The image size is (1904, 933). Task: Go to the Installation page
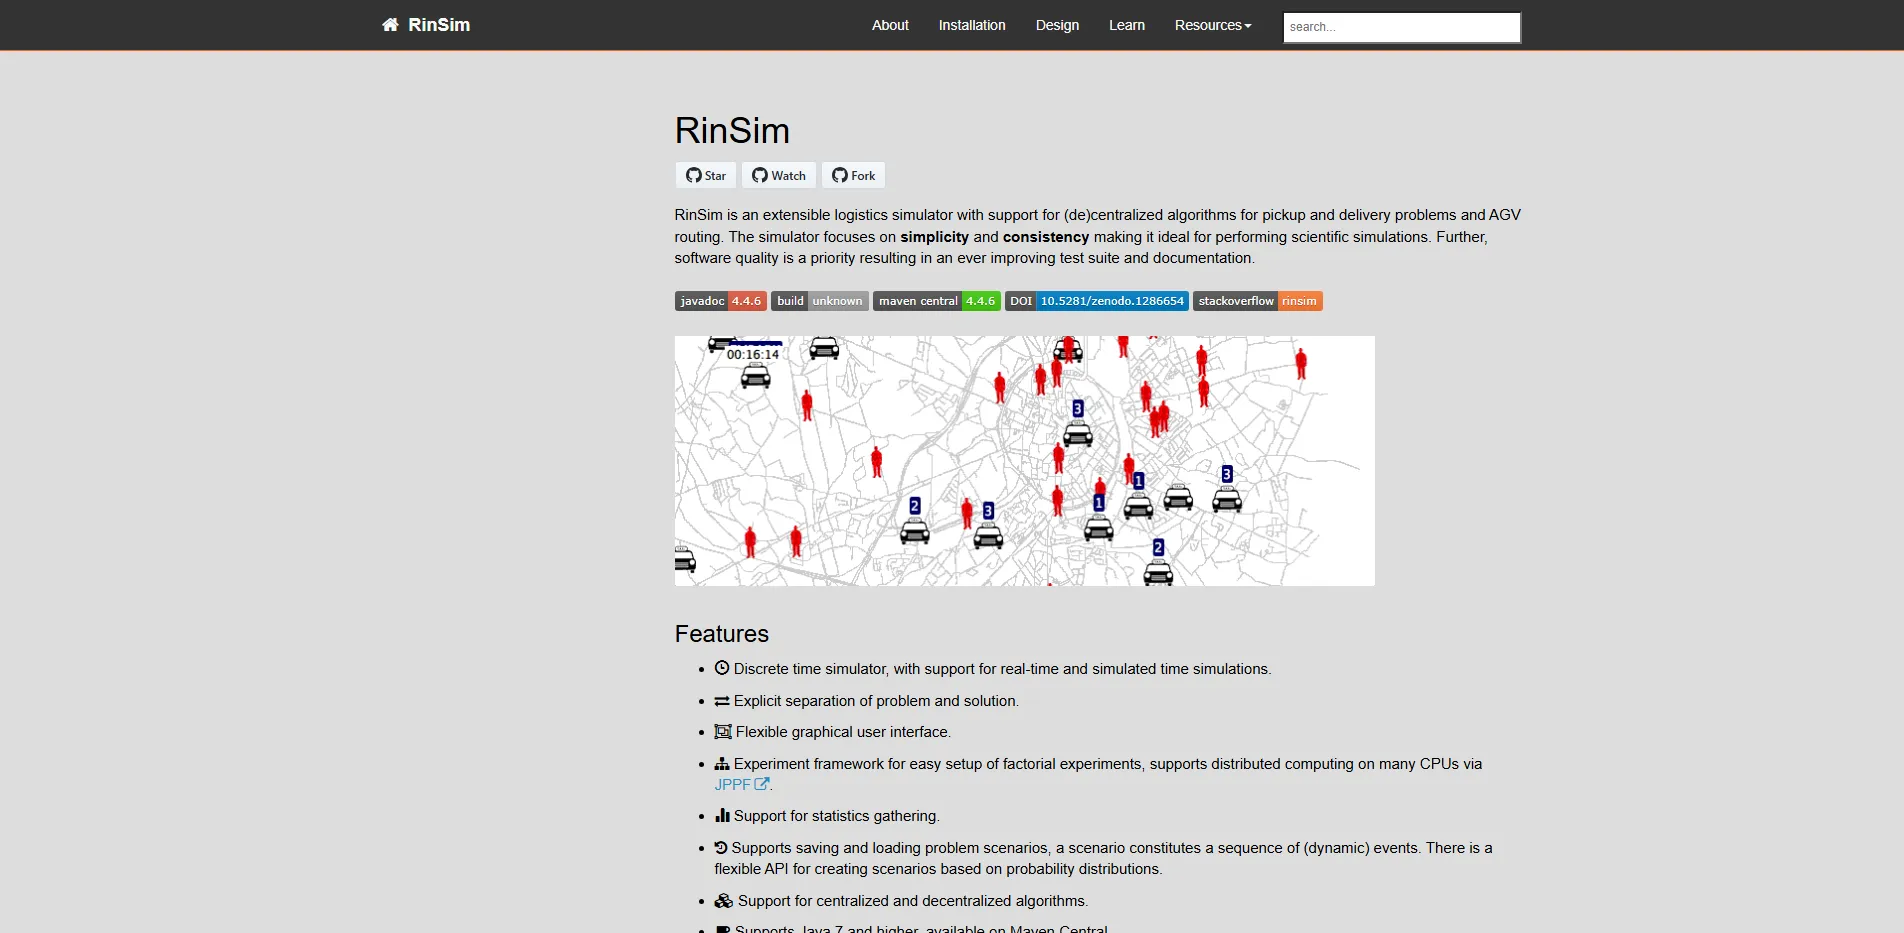(972, 25)
